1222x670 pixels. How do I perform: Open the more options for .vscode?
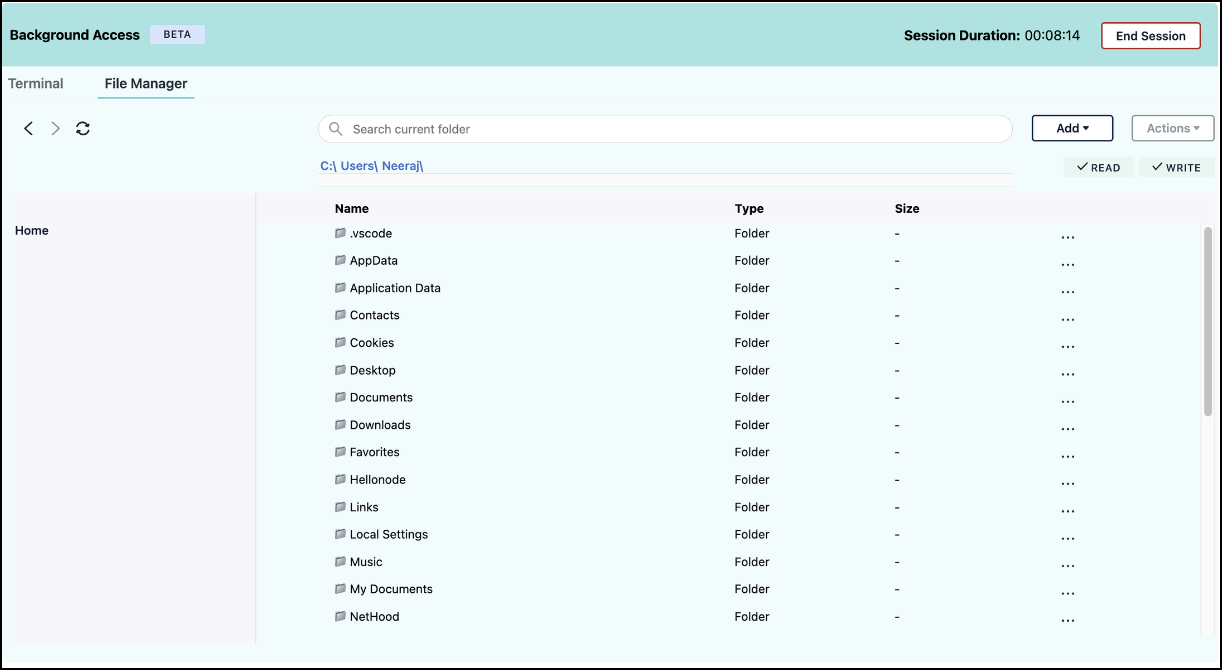pos(1067,237)
